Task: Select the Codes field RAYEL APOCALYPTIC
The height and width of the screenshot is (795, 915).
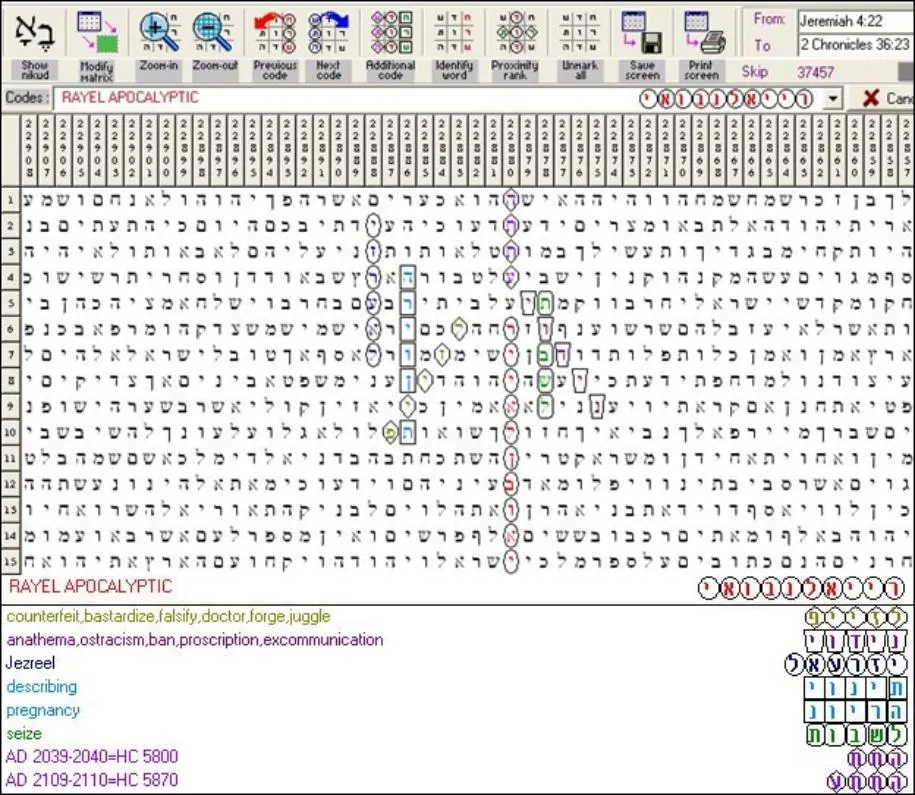Action: (x=439, y=98)
